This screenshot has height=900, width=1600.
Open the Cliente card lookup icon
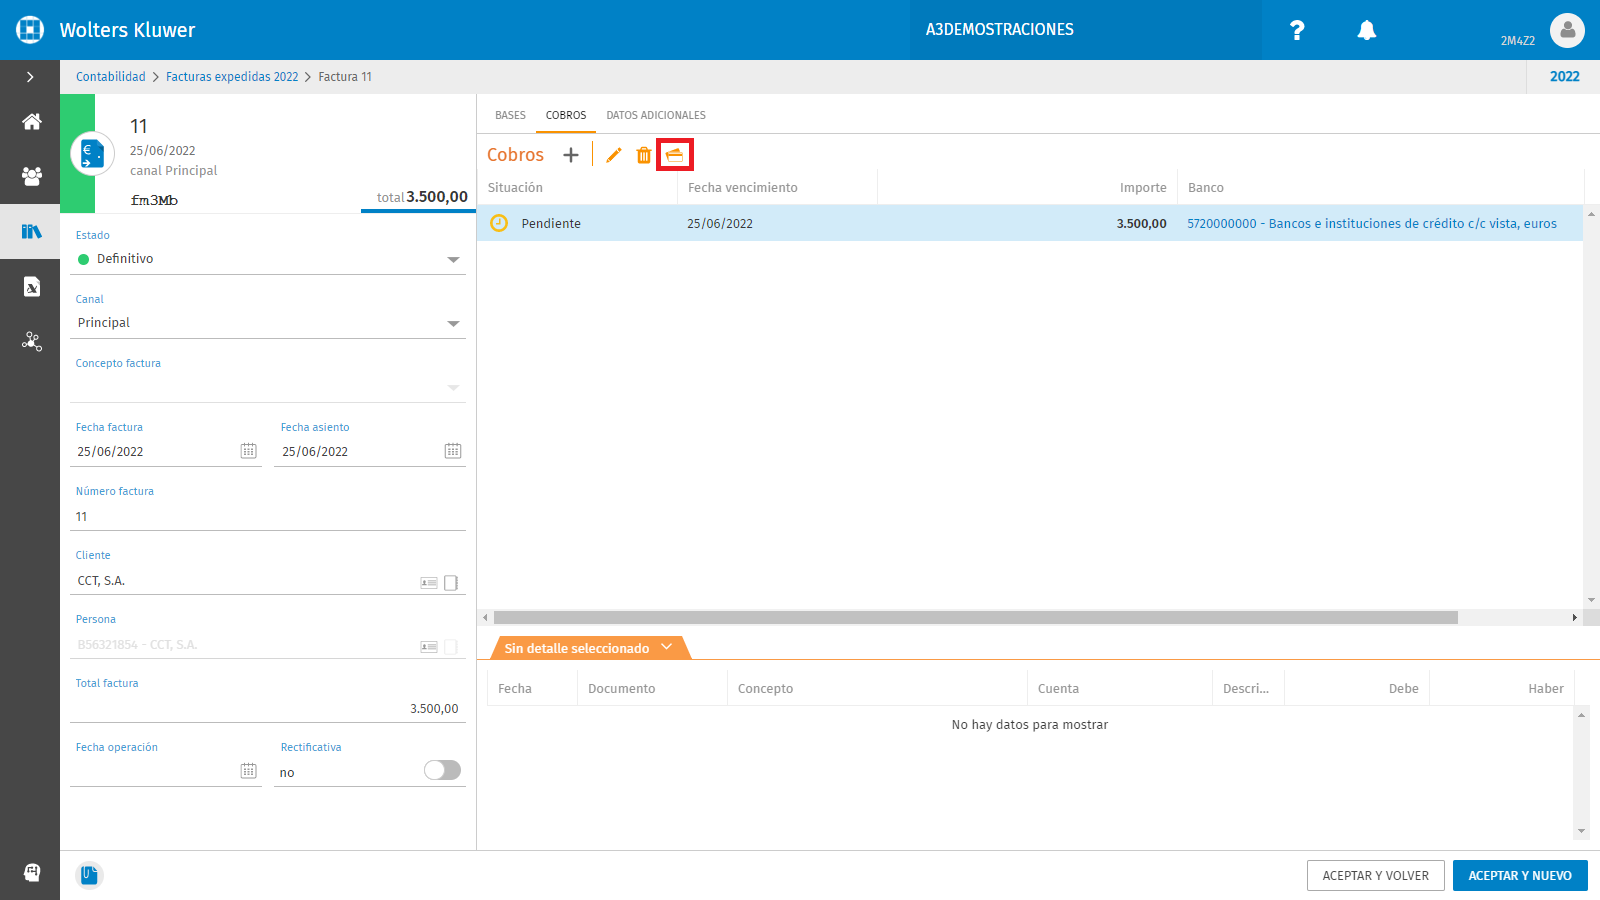(429, 582)
